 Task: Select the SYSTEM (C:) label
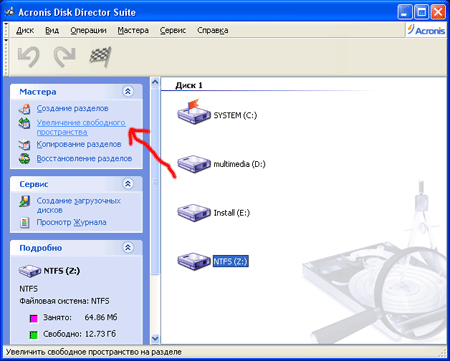click(235, 115)
